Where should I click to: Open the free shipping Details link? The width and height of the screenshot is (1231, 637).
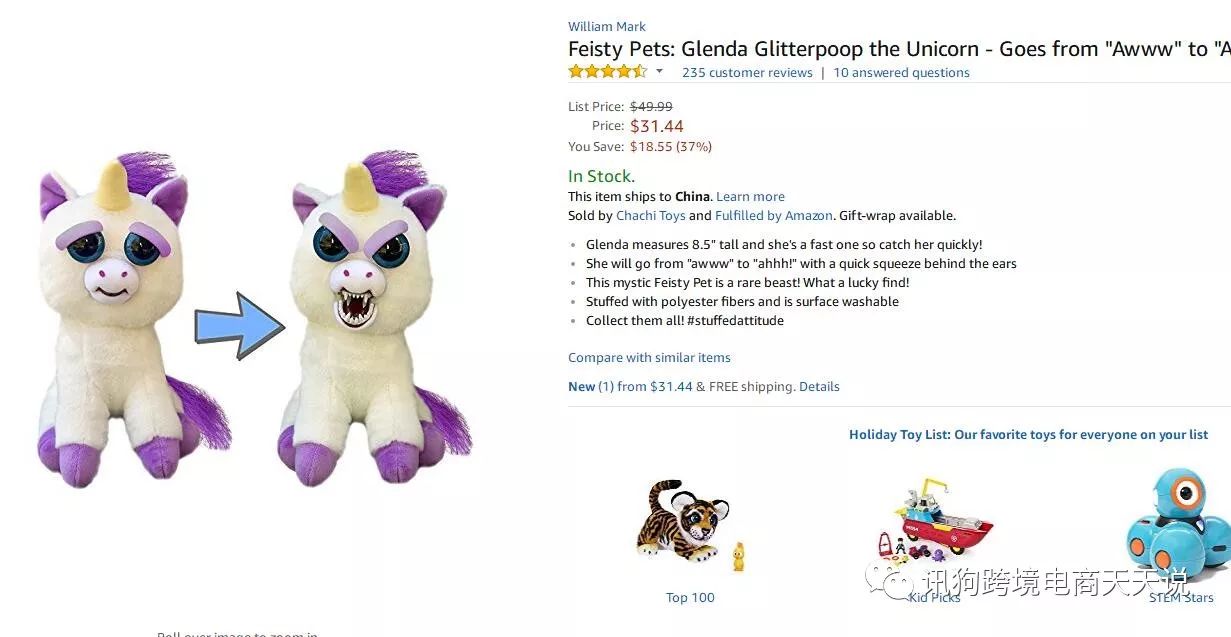[819, 386]
